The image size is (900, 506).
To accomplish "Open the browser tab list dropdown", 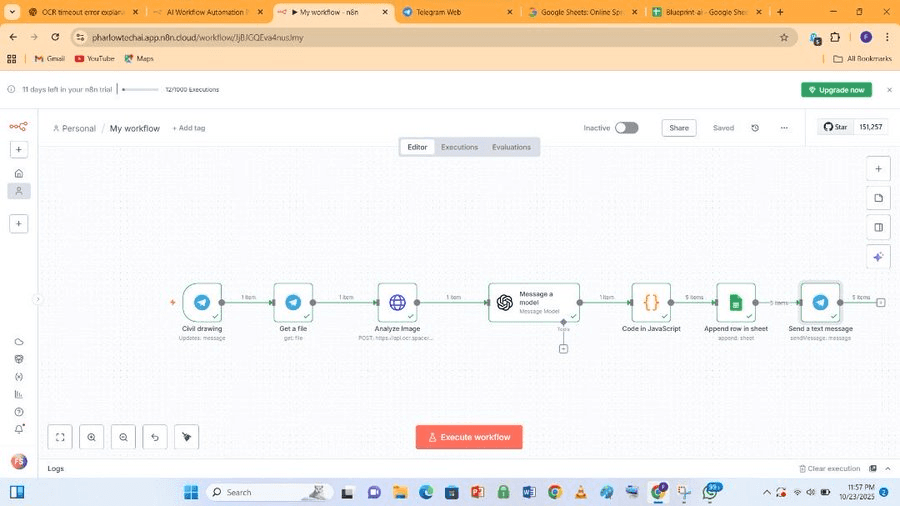I will (12, 11).
